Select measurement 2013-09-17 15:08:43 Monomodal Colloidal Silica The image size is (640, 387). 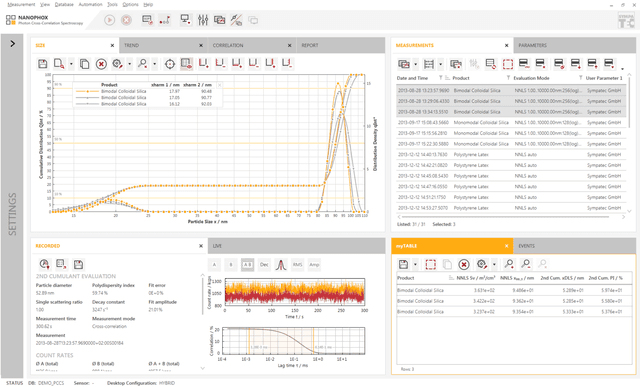(511, 122)
